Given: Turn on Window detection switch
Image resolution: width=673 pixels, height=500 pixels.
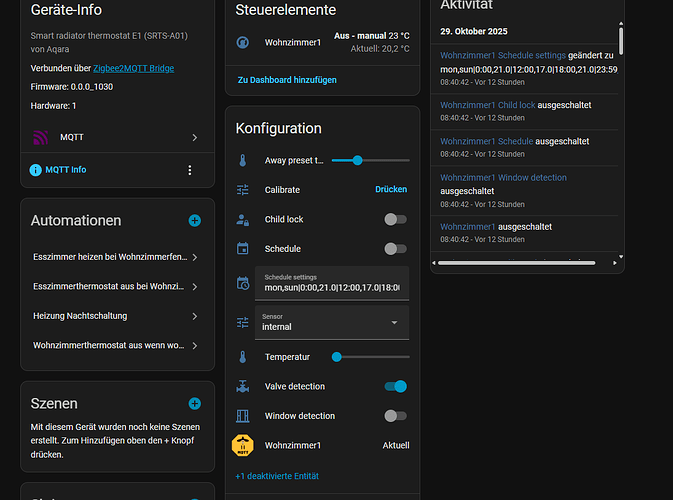Looking at the screenshot, I should [x=395, y=416].
